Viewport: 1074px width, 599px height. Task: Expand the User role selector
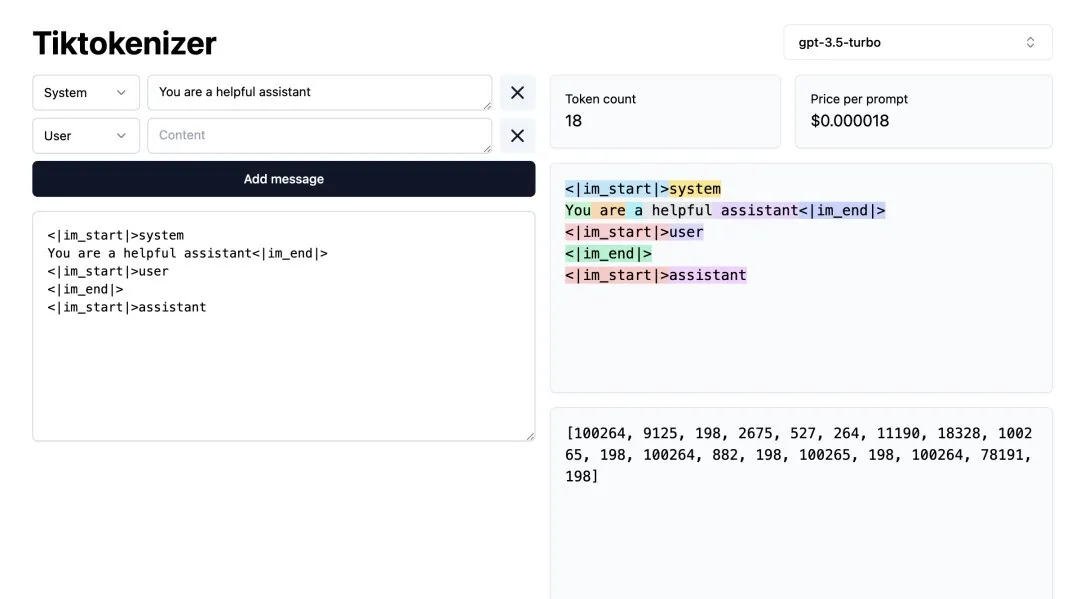tap(86, 136)
